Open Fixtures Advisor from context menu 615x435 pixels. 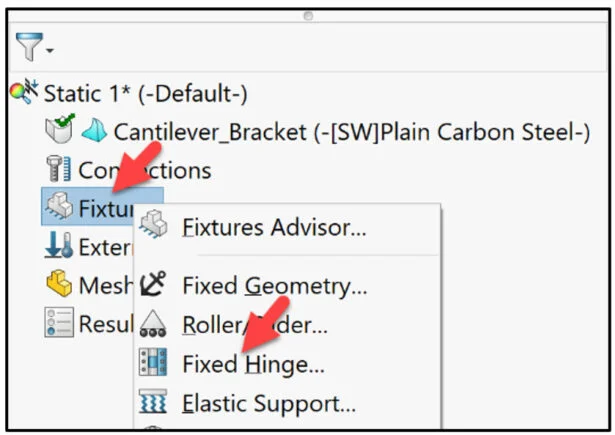pos(274,227)
